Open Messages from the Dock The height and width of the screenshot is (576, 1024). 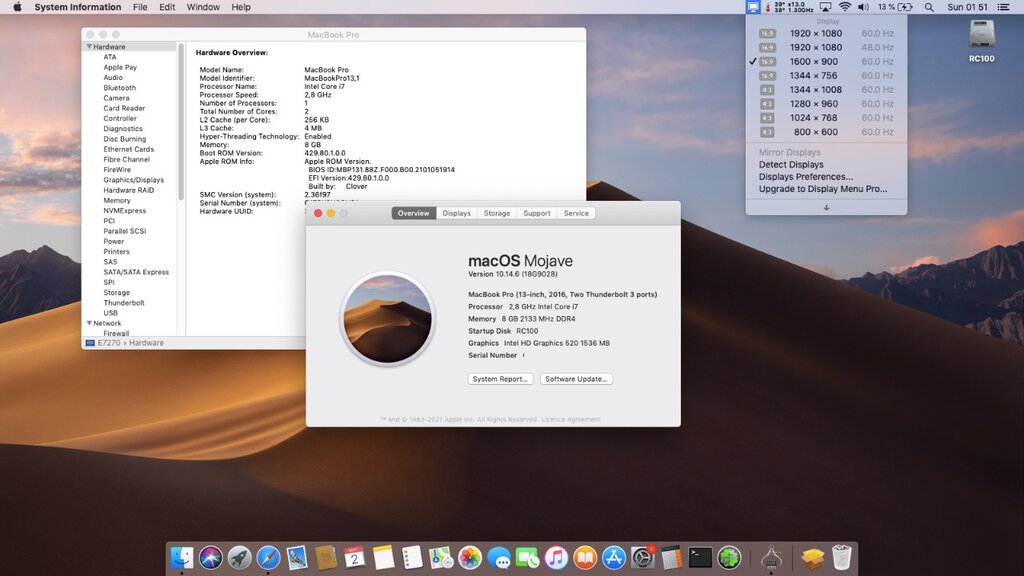(499, 560)
